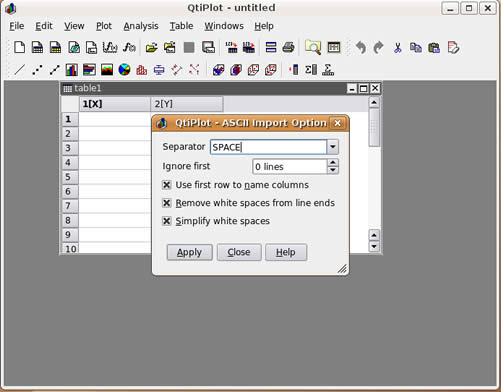Open the Plot menu
The image size is (501, 392).
click(104, 26)
